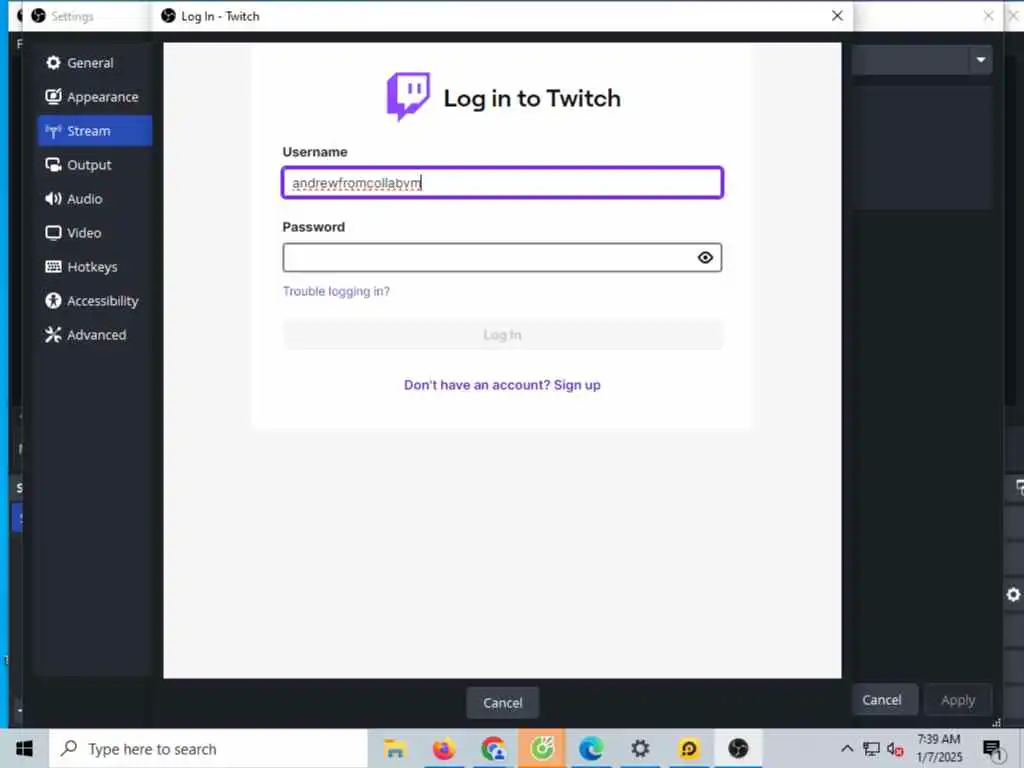
Task: Open the notification center icon
Action: point(992,749)
